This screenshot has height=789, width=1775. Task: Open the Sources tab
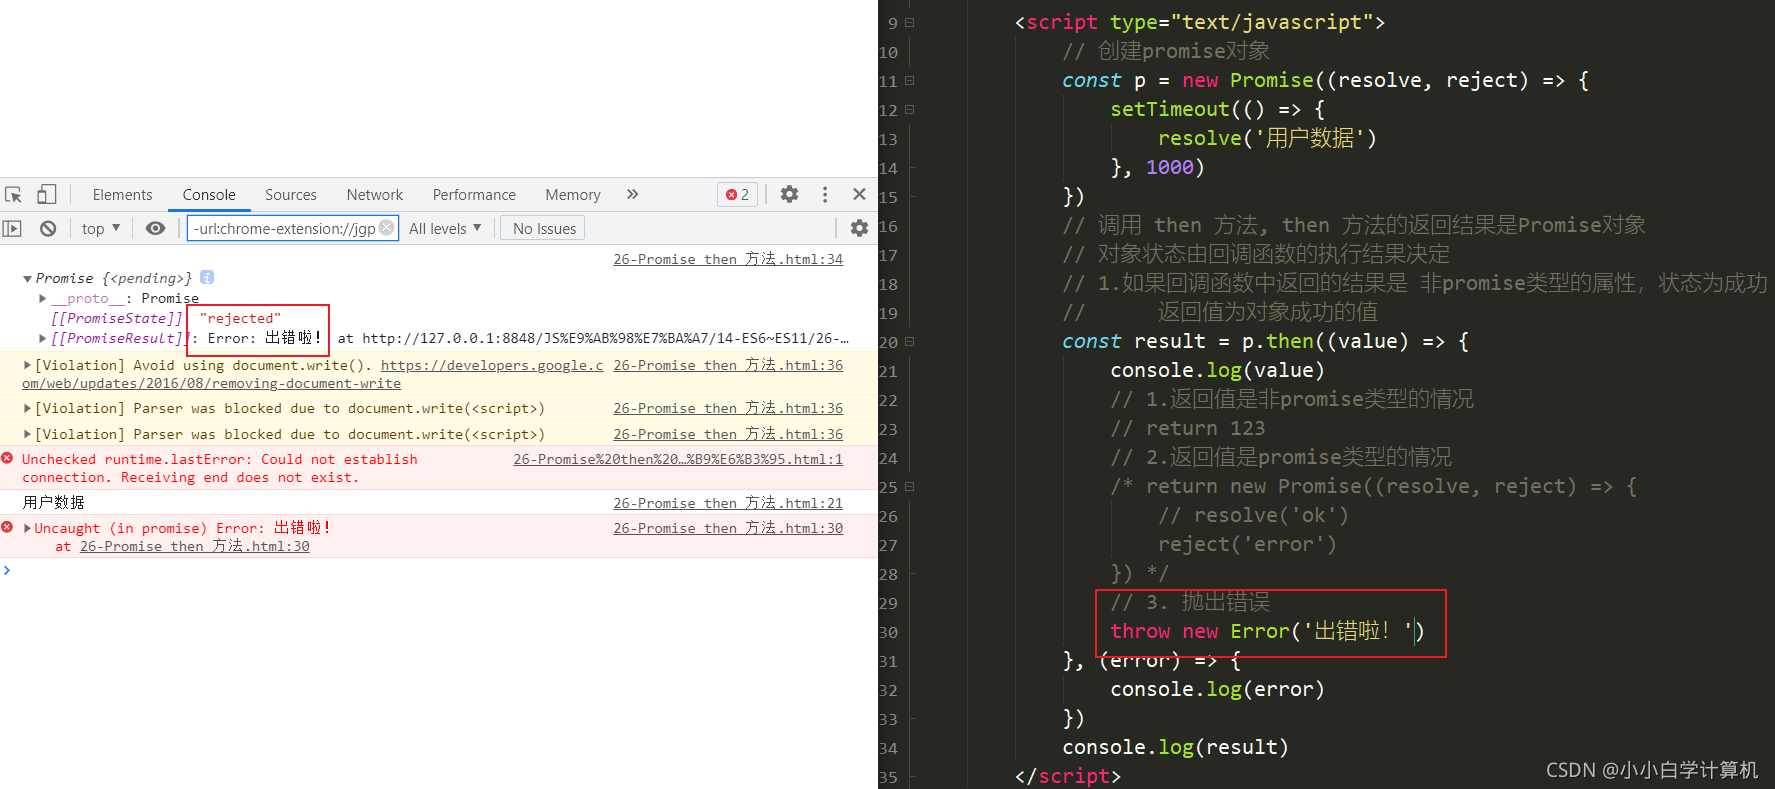(291, 195)
